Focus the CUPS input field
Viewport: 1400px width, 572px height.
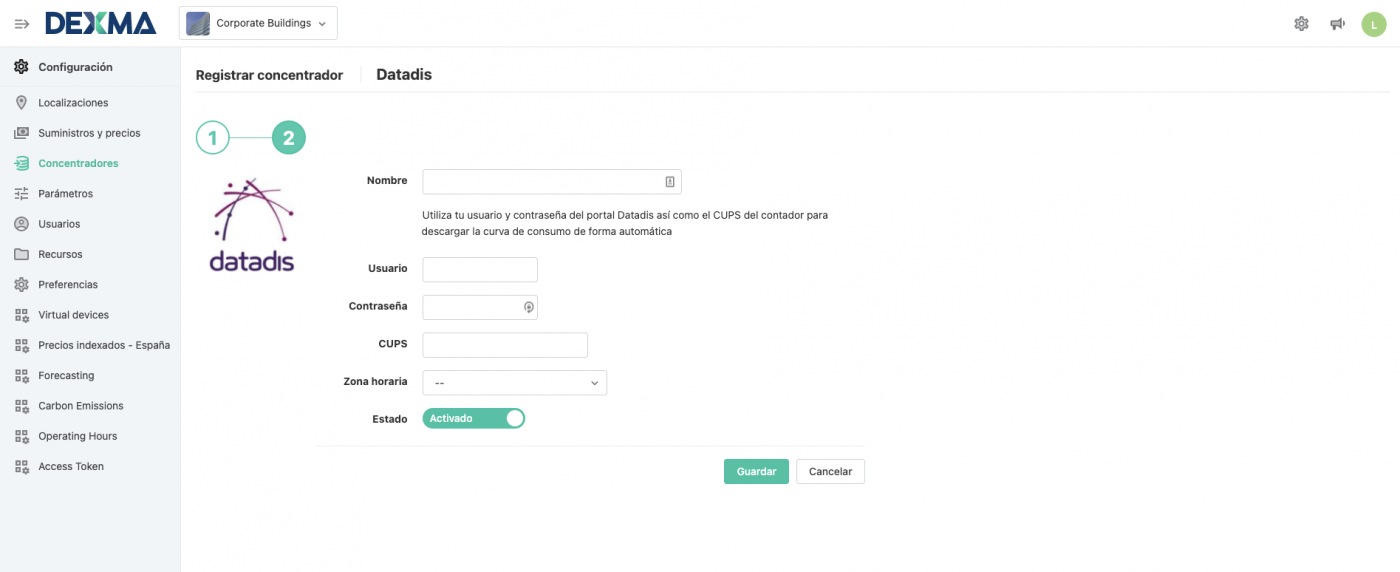point(505,345)
